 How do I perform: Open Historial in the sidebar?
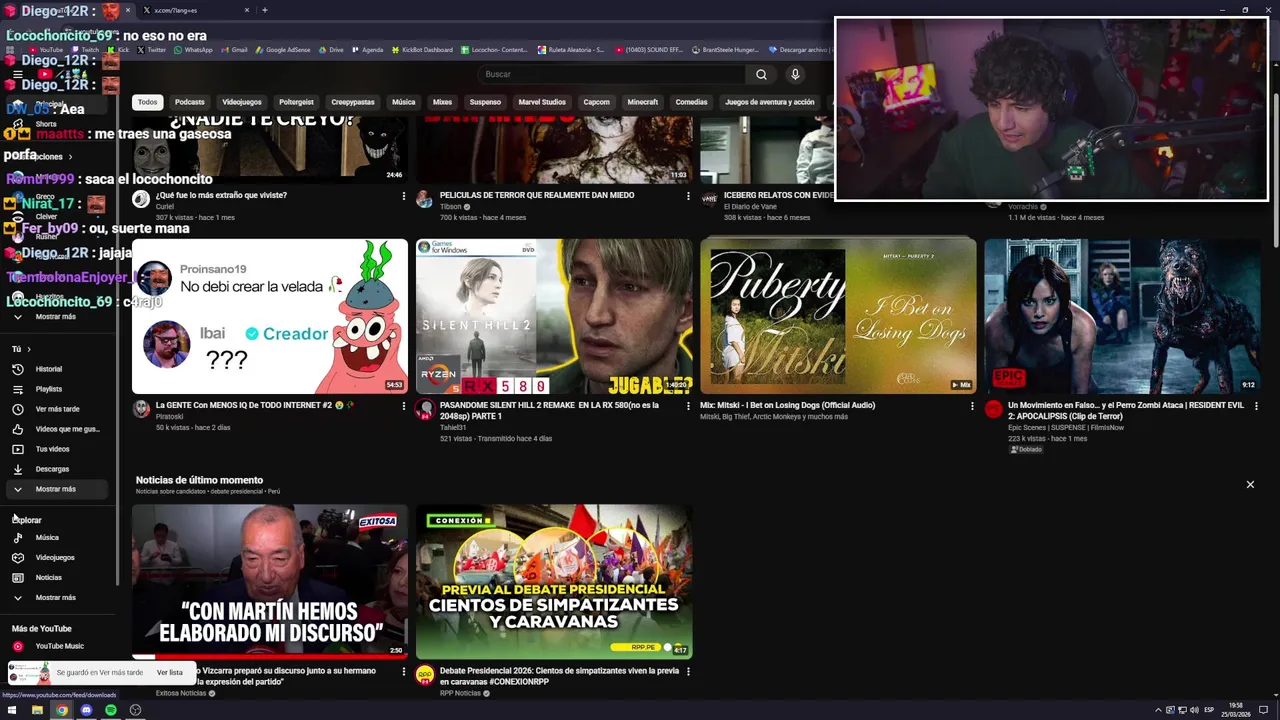49,369
